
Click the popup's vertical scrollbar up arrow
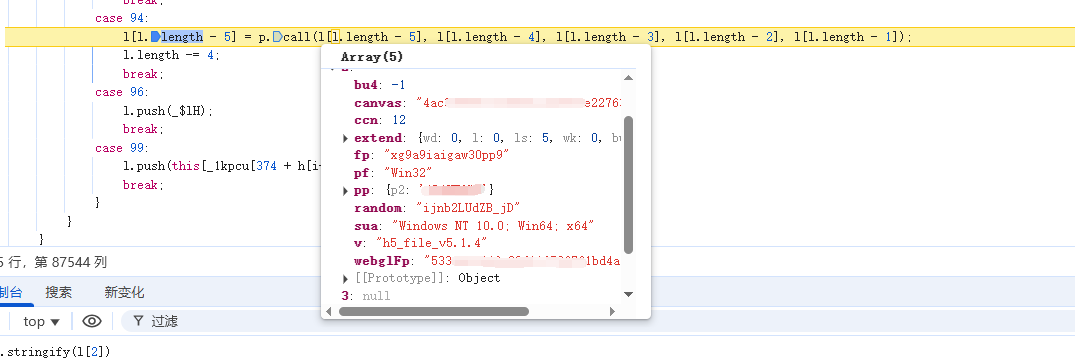(629, 77)
